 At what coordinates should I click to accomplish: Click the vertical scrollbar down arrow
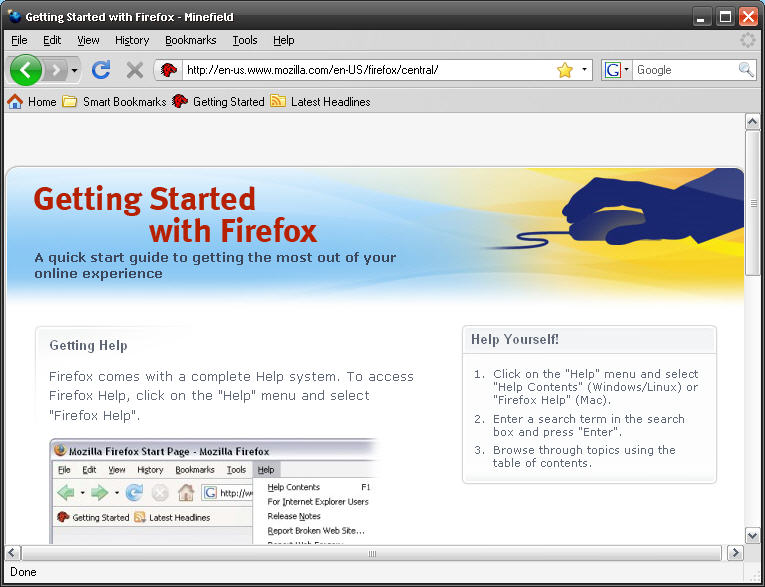point(753,535)
